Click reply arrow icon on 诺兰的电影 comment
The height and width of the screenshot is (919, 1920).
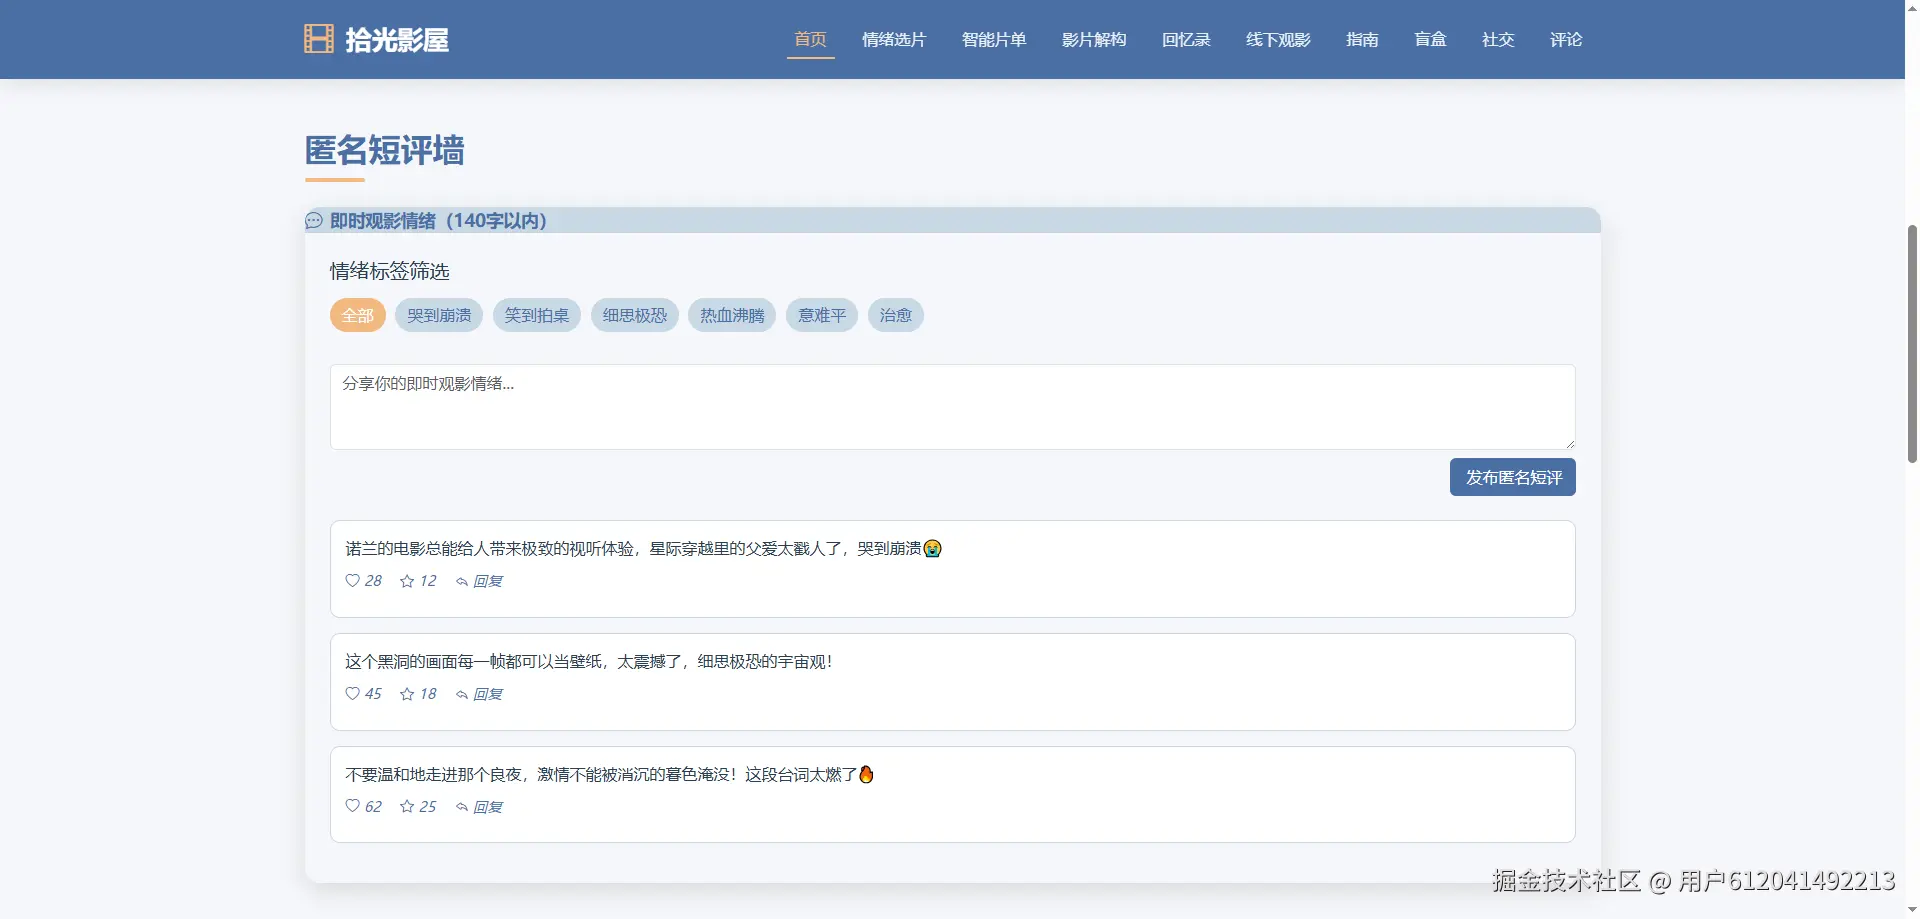pyautogui.click(x=462, y=582)
